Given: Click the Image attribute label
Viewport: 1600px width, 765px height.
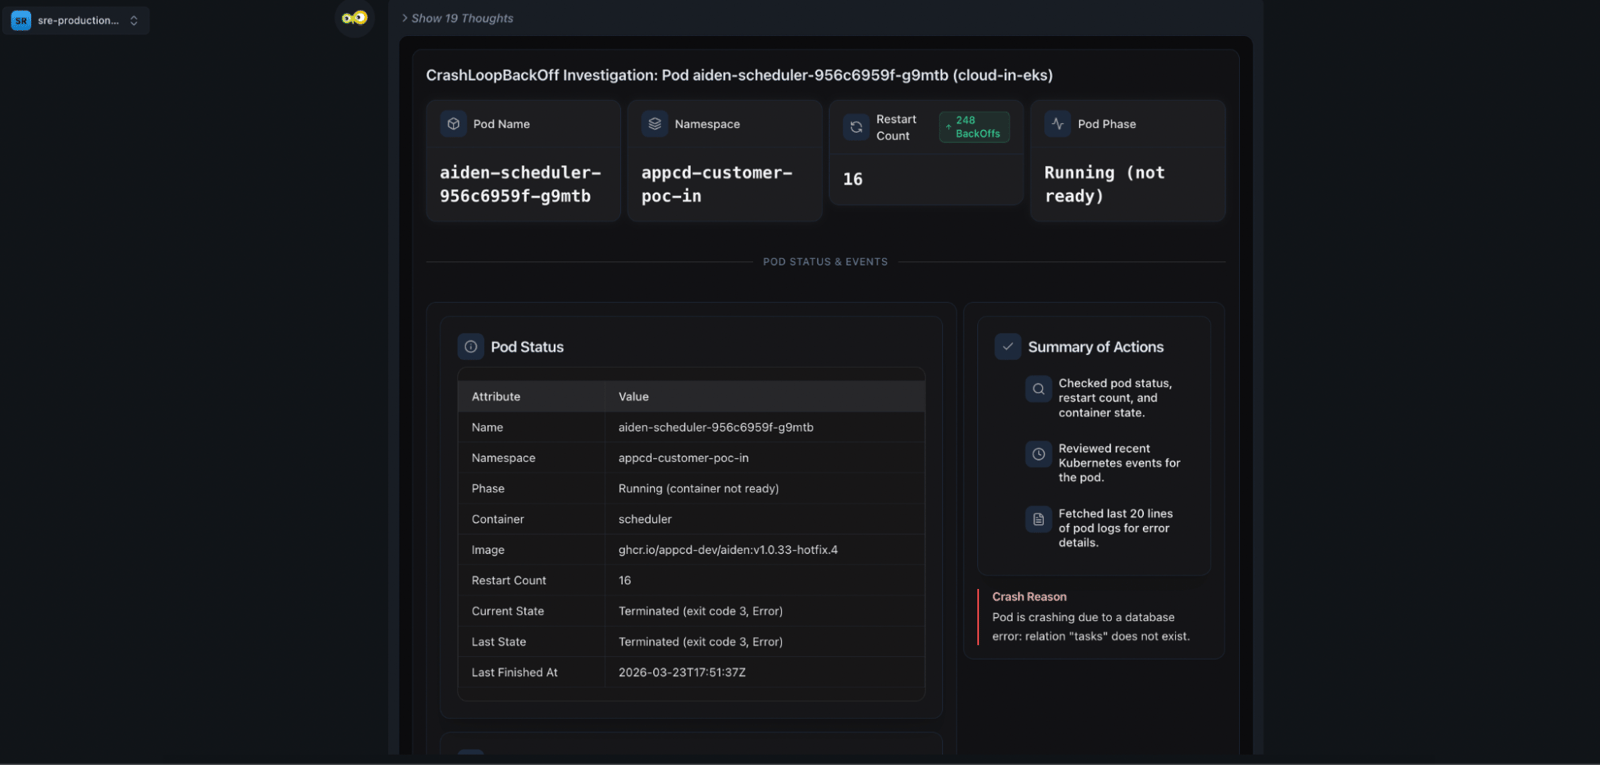Looking at the screenshot, I should (488, 550).
